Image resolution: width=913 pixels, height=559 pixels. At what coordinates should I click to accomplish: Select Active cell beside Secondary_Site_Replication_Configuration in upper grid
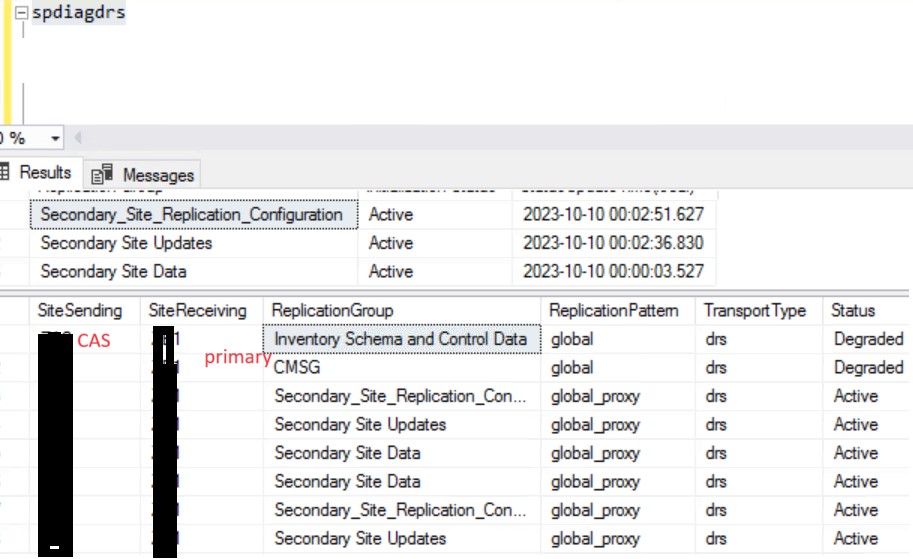coord(435,214)
